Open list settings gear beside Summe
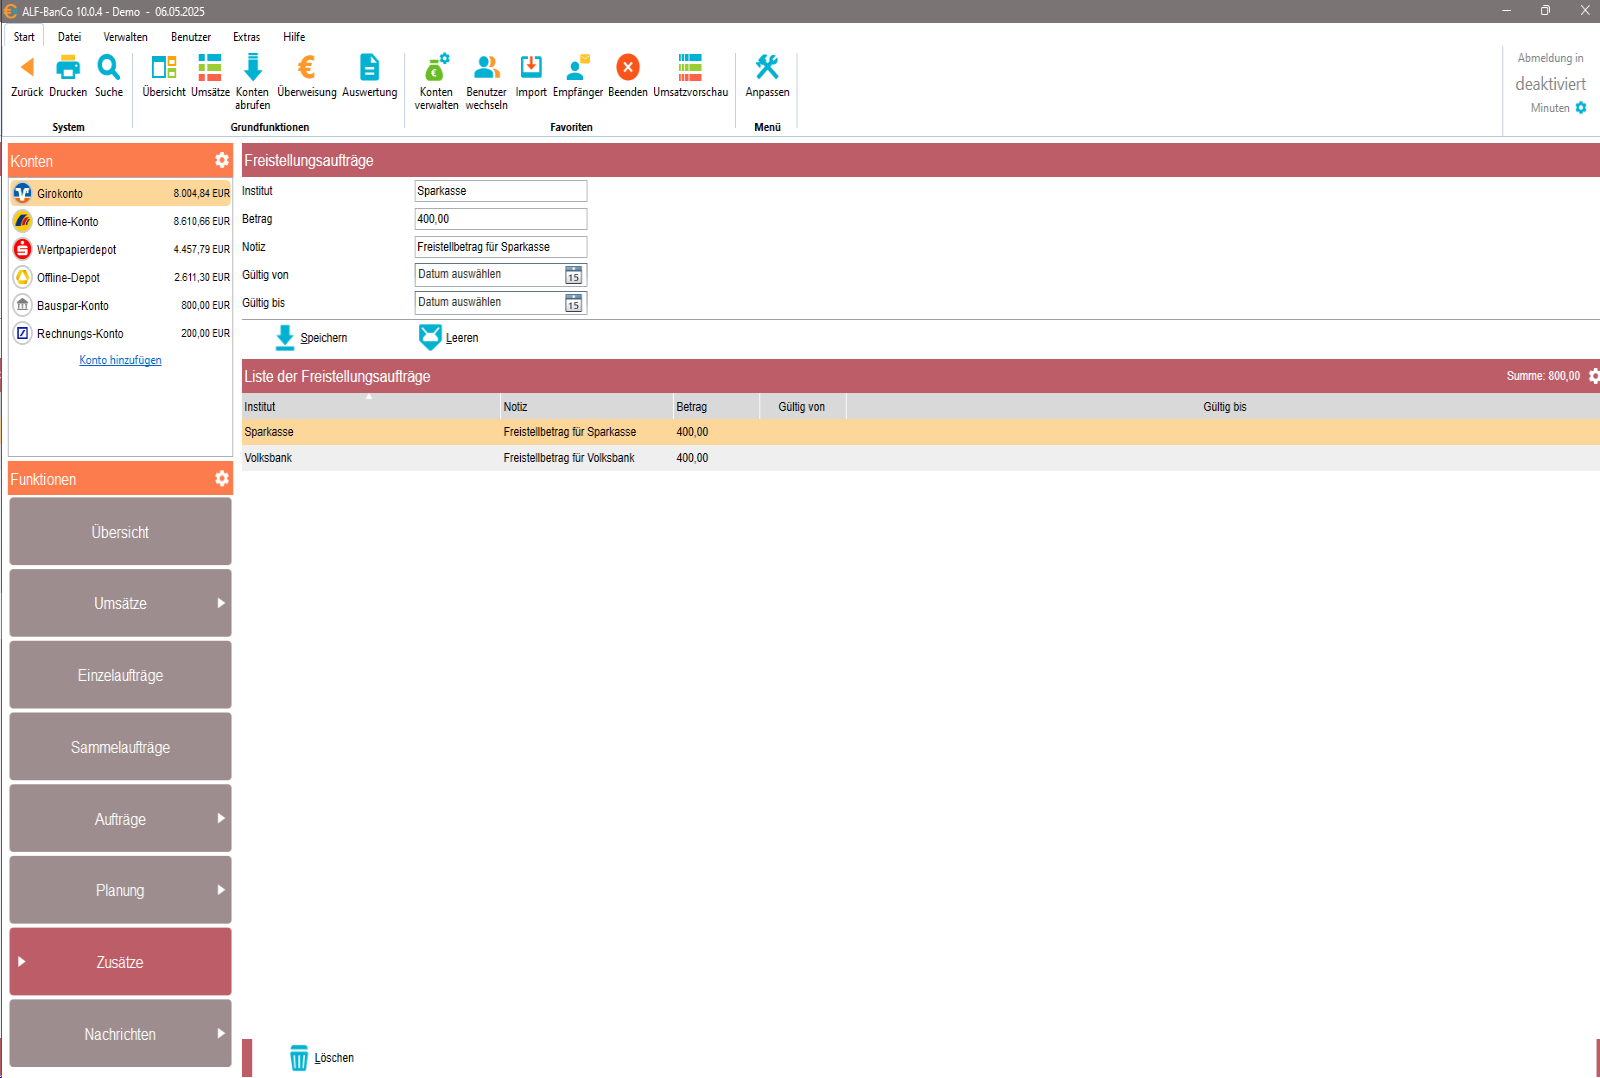The image size is (1600, 1078). (1593, 376)
